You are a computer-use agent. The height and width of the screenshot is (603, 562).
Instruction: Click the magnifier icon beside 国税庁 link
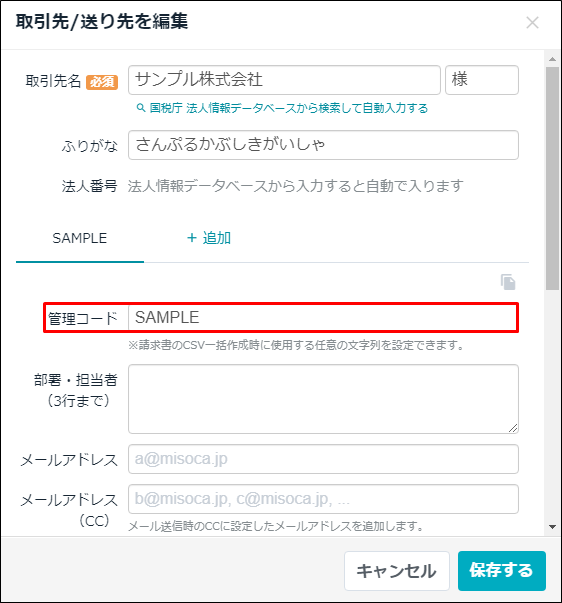pyautogui.click(x=141, y=108)
